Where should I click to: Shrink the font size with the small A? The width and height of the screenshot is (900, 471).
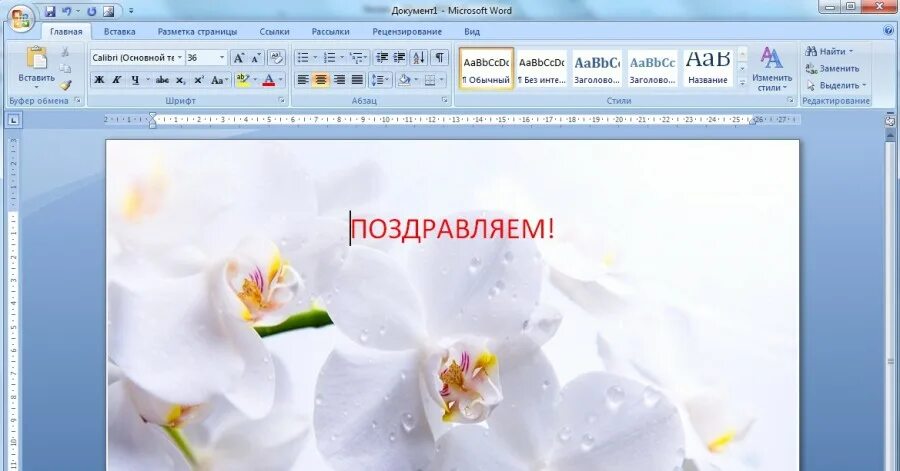coord(255,58)
